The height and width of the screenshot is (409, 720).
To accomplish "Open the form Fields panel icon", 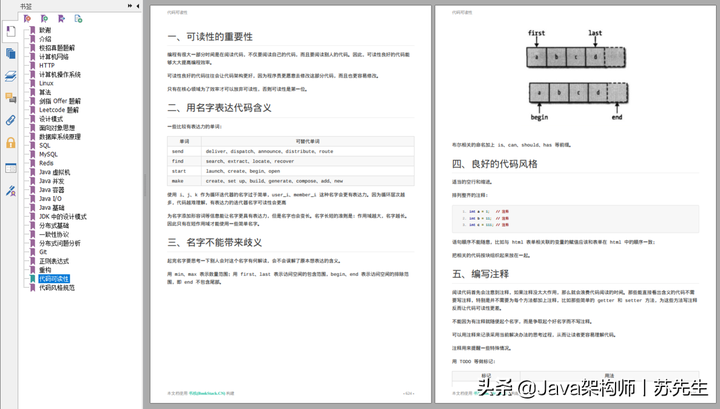I will click(x=11, y=168).
